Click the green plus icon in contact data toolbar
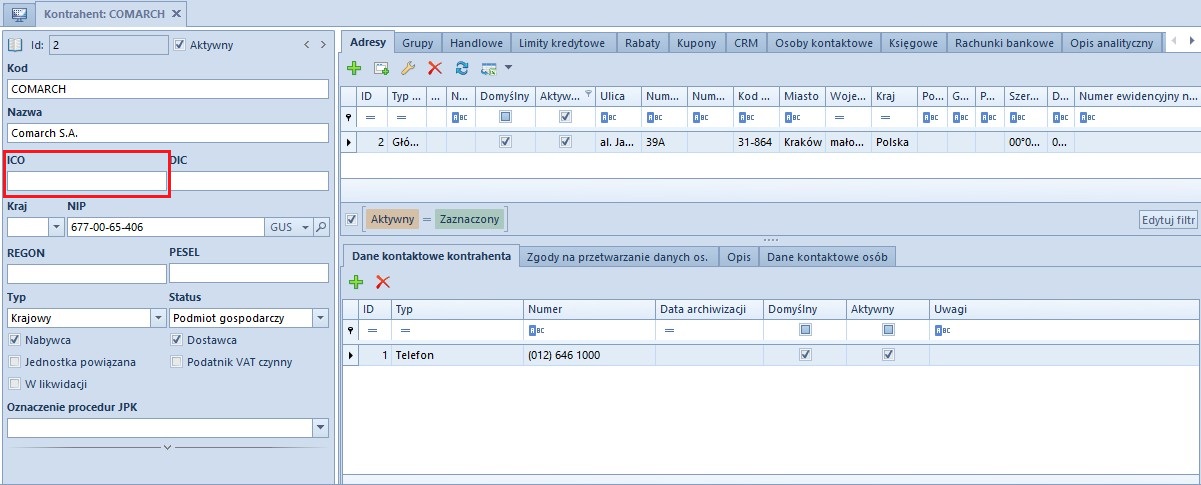This screenshot has width=1201, height=485. point(355,283)
